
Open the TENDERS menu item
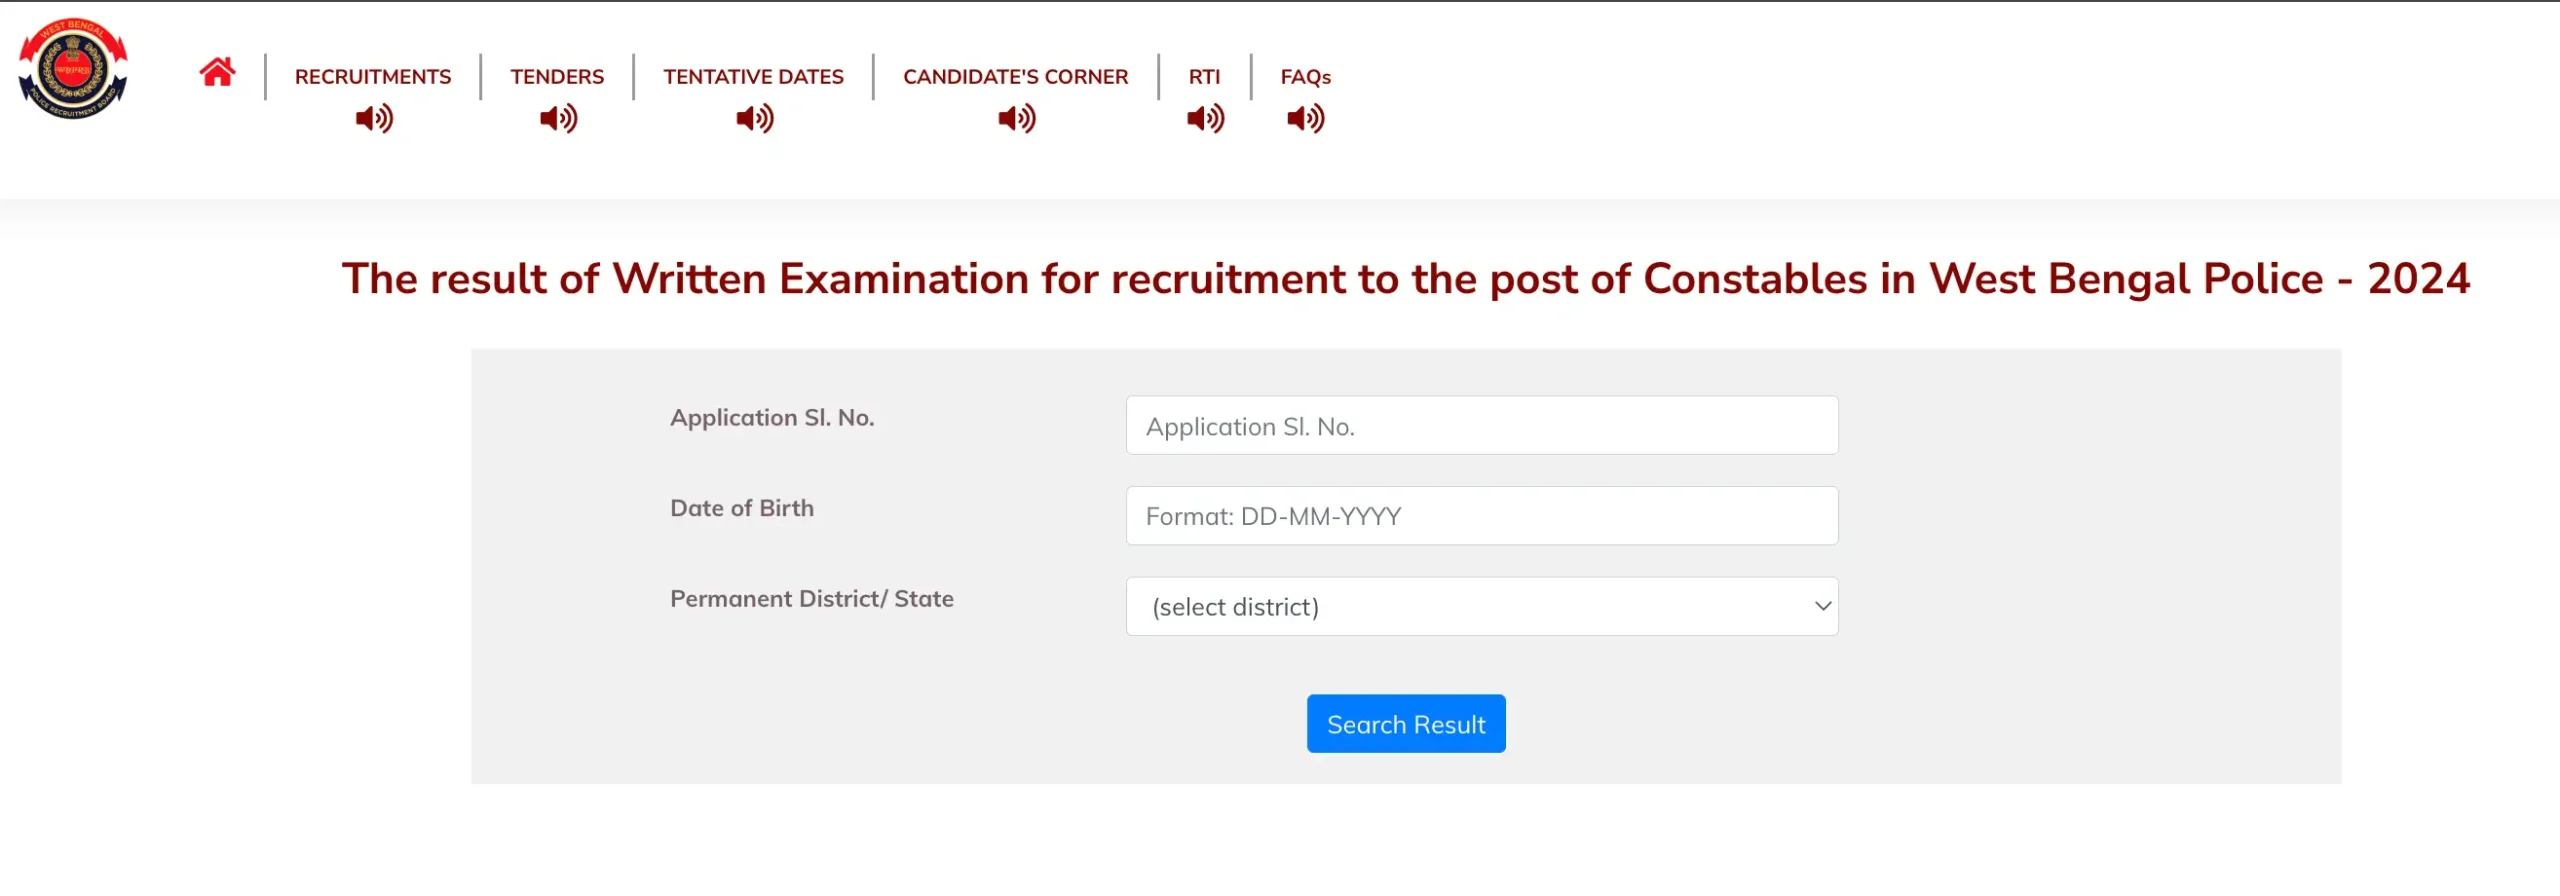(557, 77)
